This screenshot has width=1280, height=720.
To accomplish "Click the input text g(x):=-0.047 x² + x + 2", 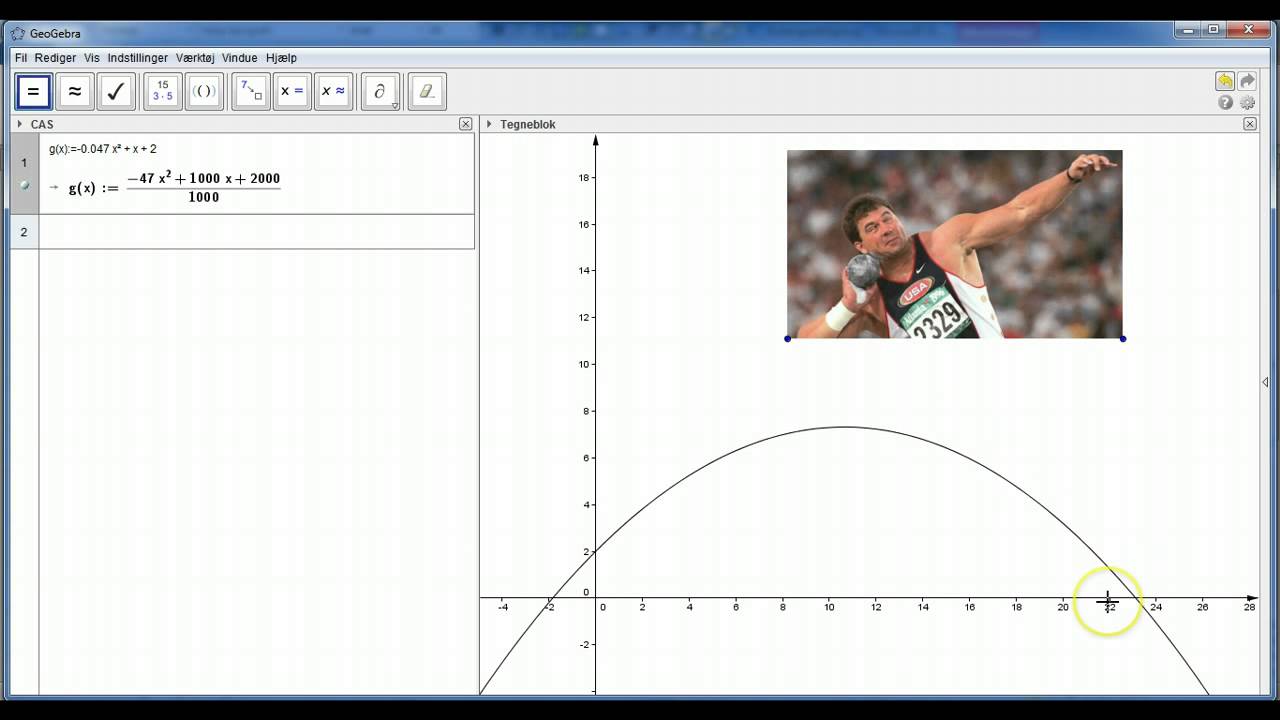I will pos(103,149).
